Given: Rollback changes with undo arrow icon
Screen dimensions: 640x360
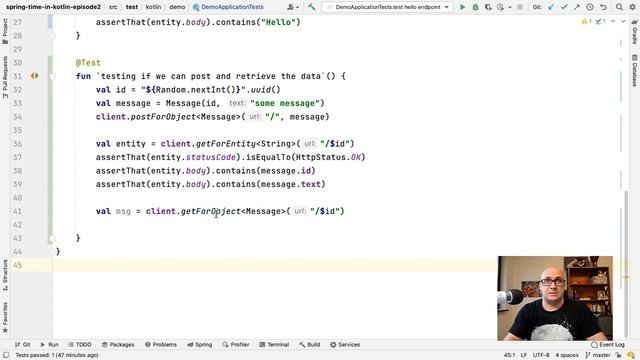Looking at the screenshot, I should 603,7.
